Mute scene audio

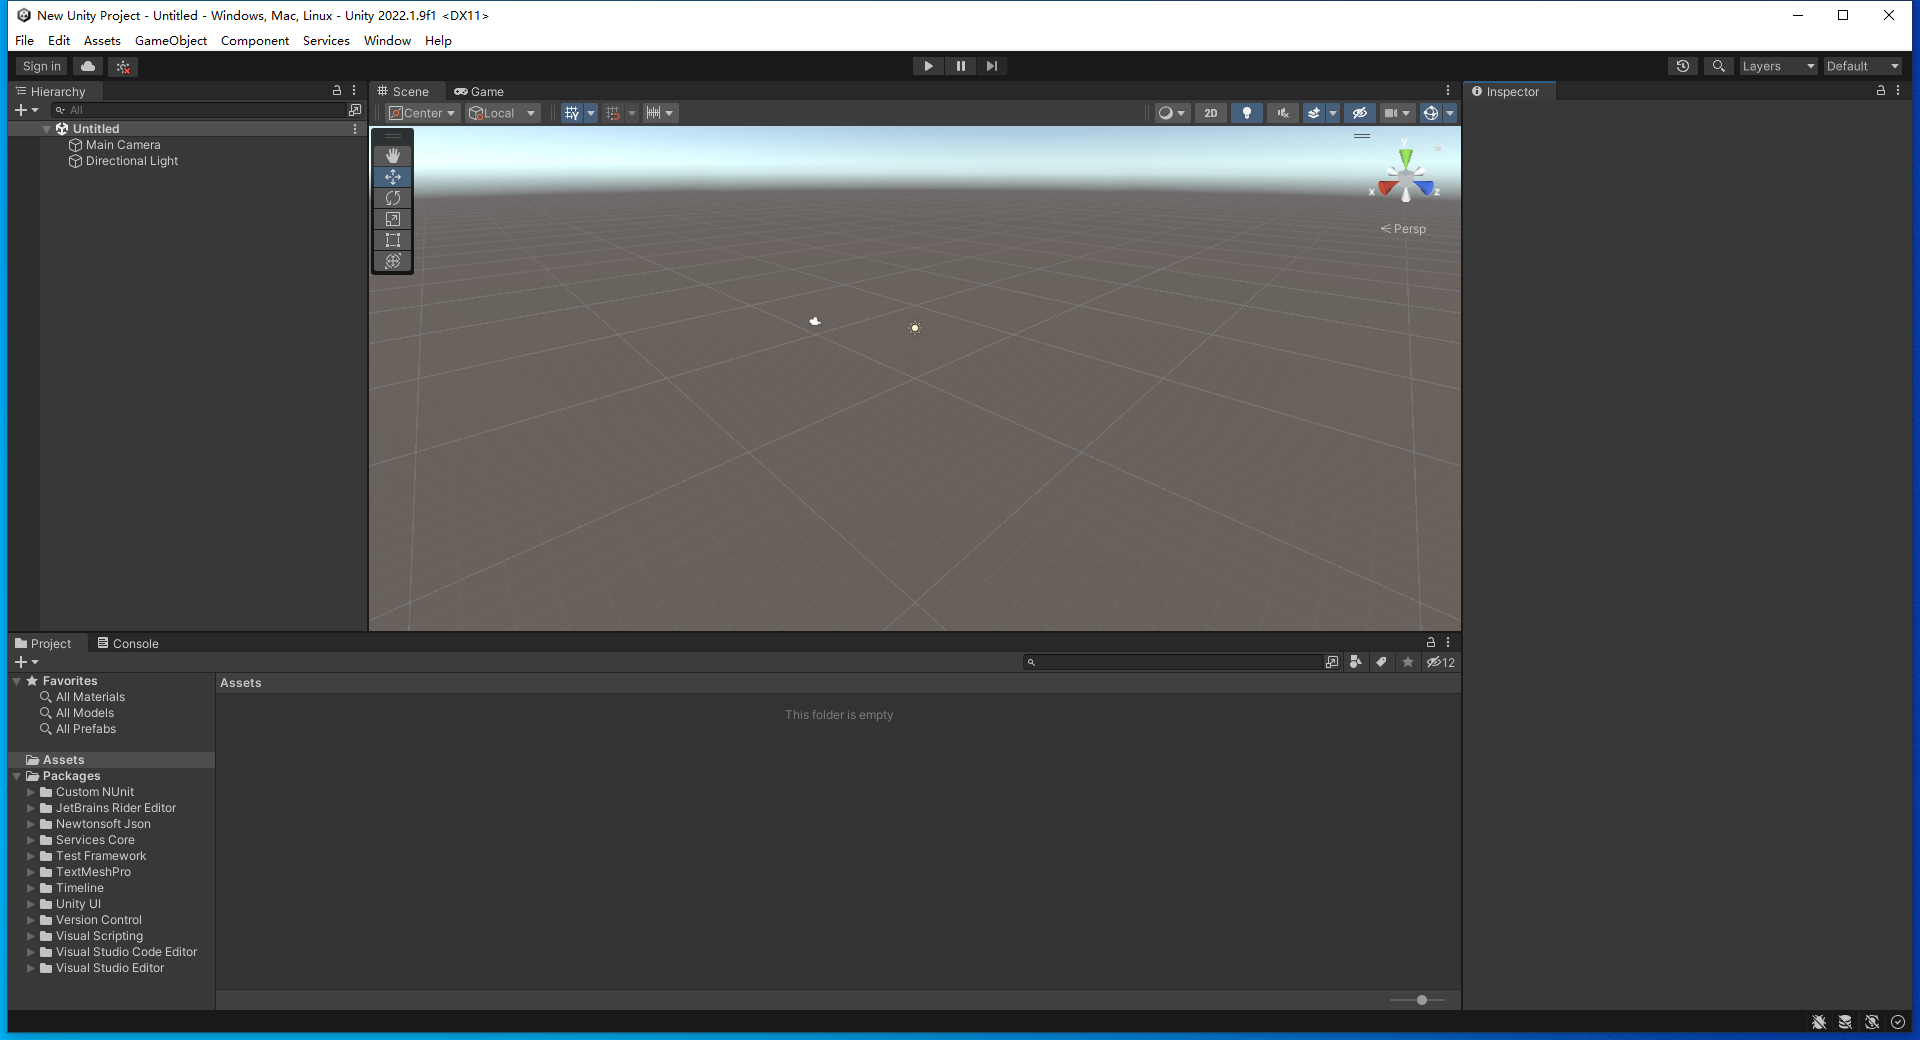1282,113
